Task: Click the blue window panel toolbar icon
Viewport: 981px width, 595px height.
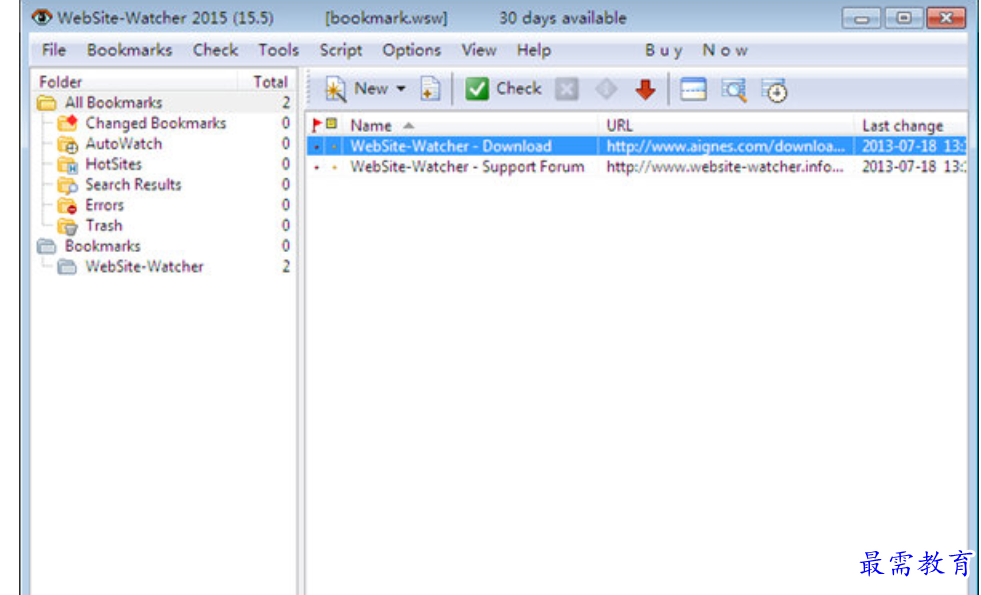Action: pyautogui.click(x=693, y=89)
